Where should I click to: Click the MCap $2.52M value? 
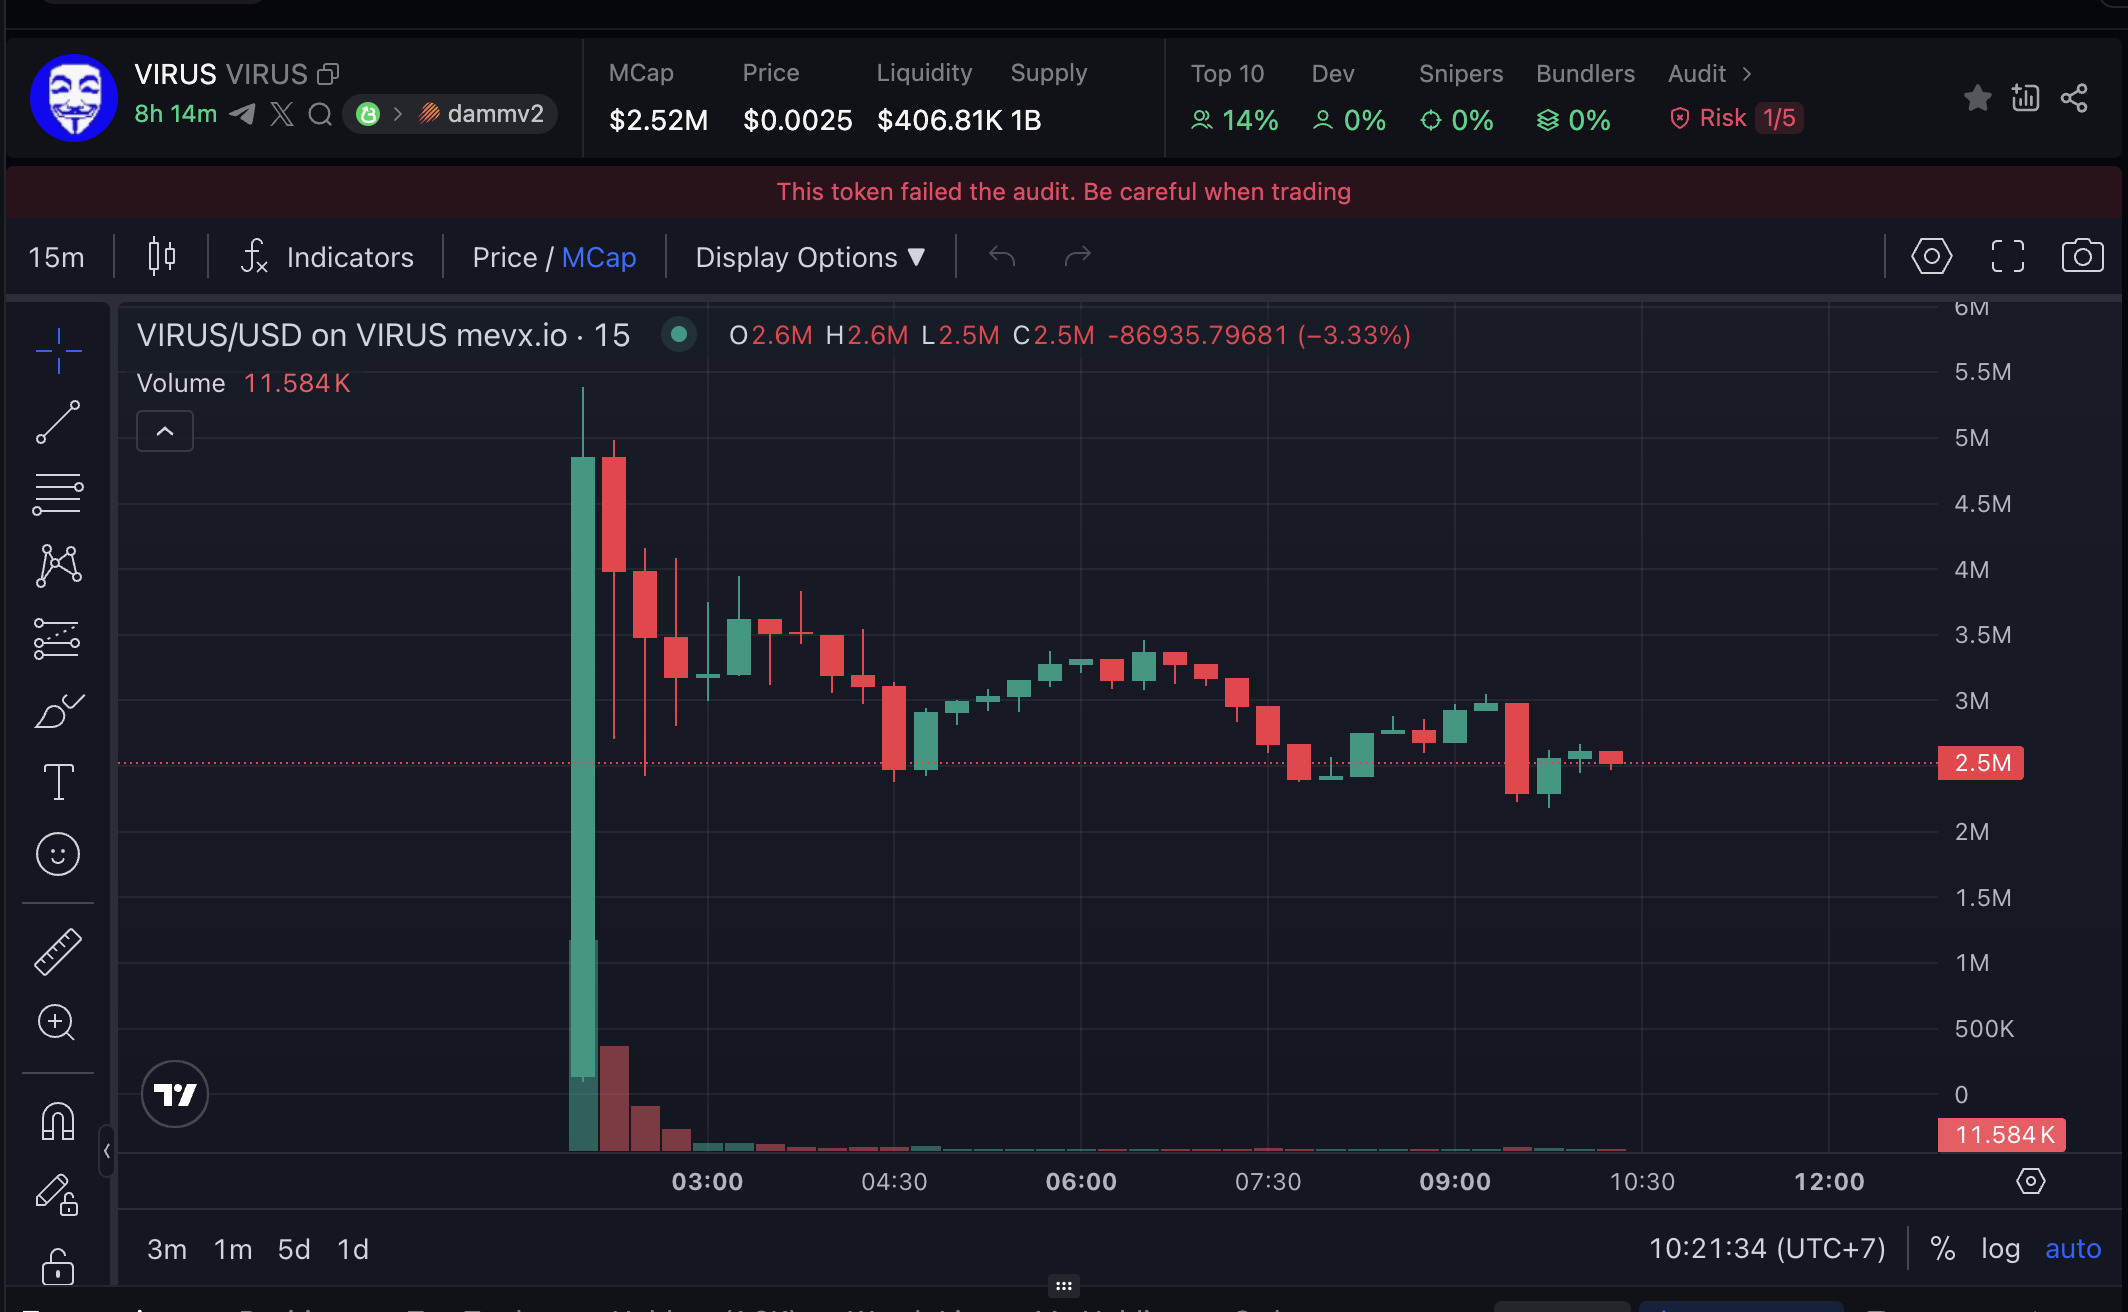pos(658,120)
